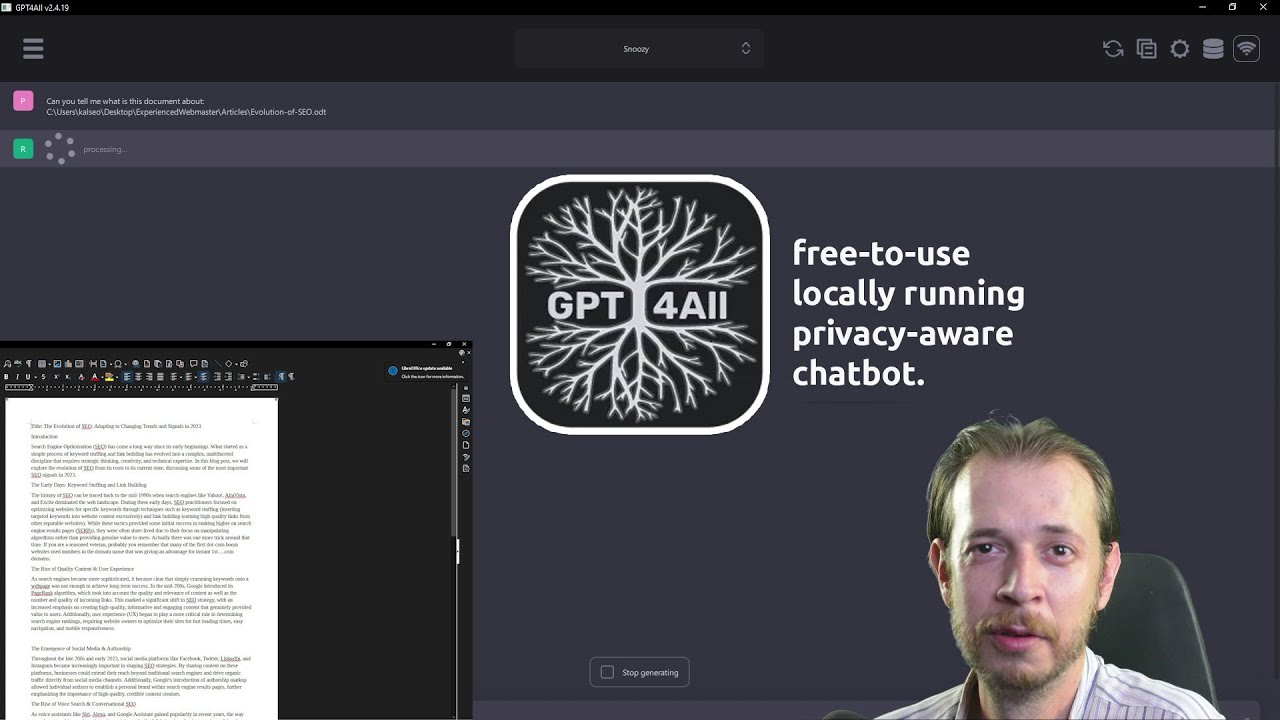The image size is (1280, 720).
Task: Select the Insert Line tool in LibreOffice
Action: point(218,364)
